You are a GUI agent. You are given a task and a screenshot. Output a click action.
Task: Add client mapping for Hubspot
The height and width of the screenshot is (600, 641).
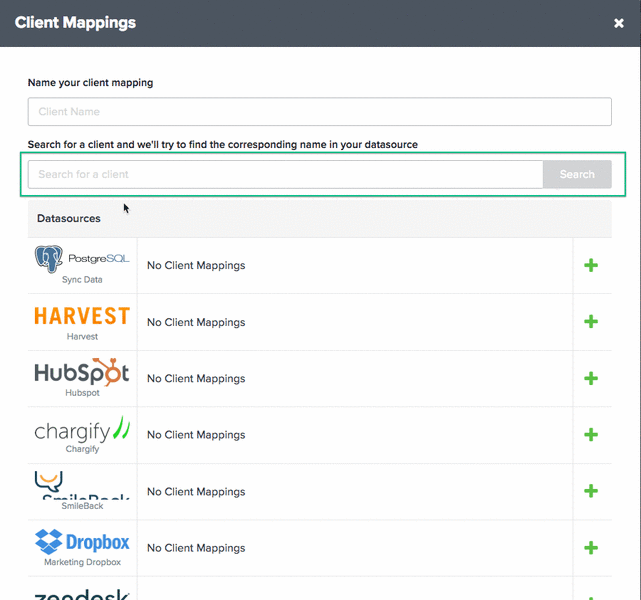click(x=591, y=378)
